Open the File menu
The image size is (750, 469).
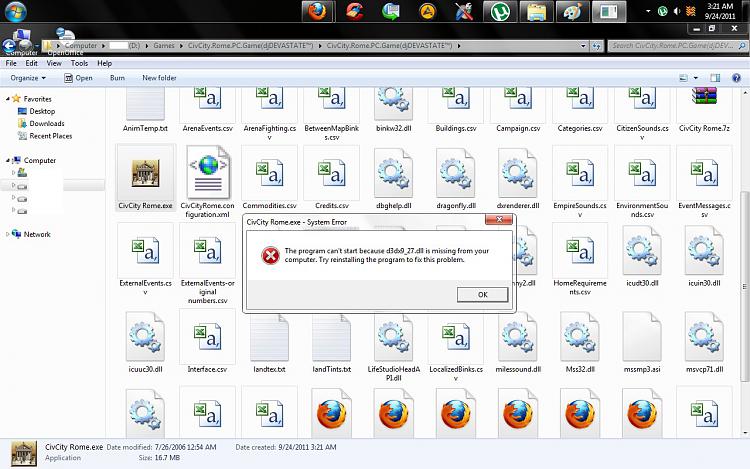click(x=11, y=63)
